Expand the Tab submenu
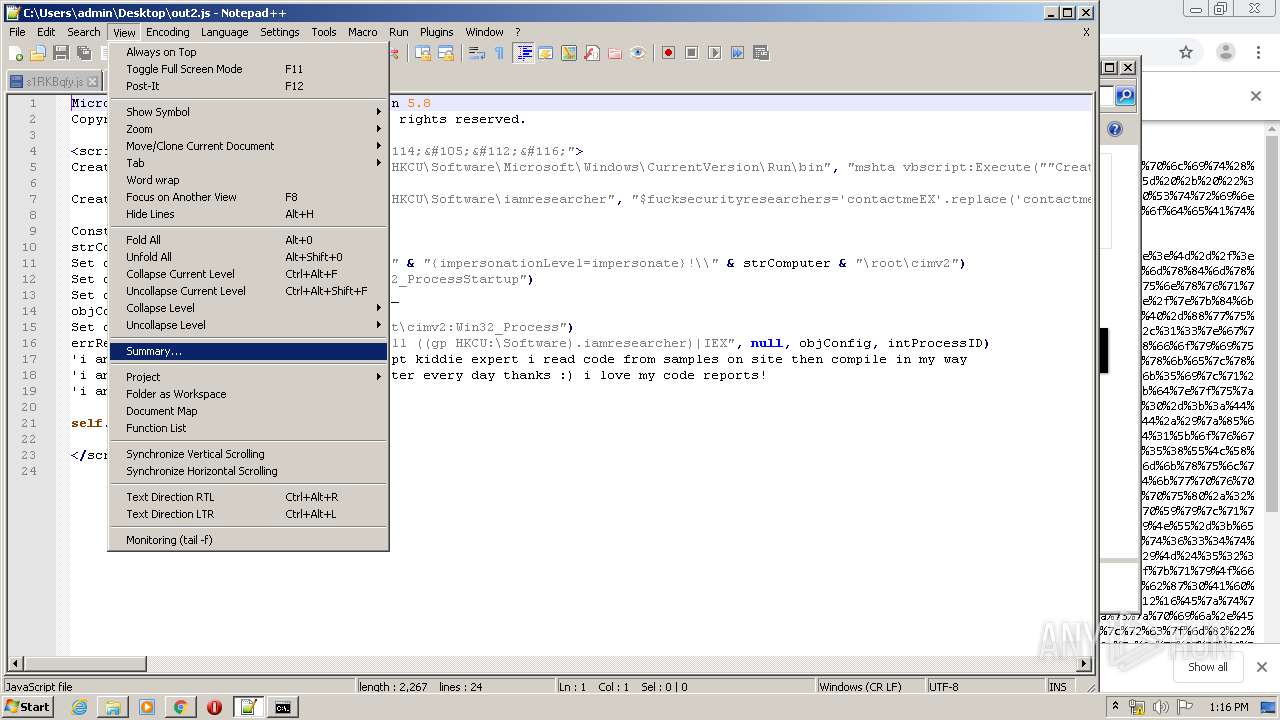1280x720 pixels. pyautogui.click(x=248, y=163)
